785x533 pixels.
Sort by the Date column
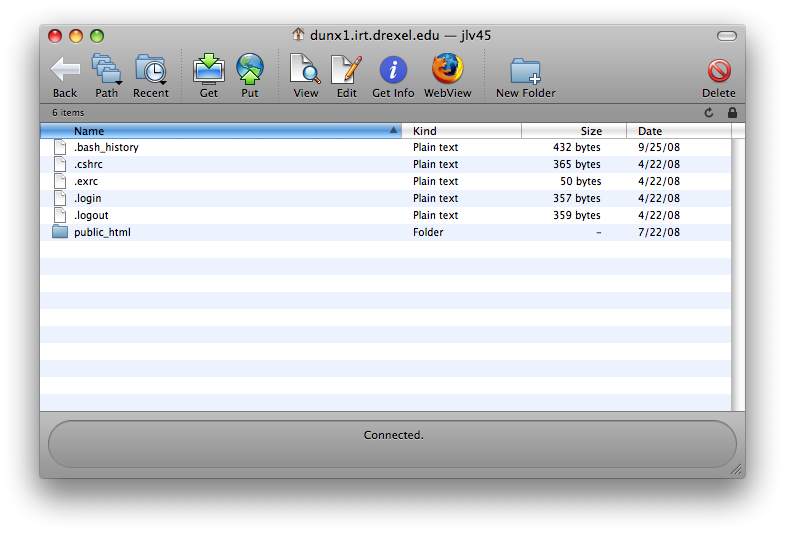[x=679, y=131]
